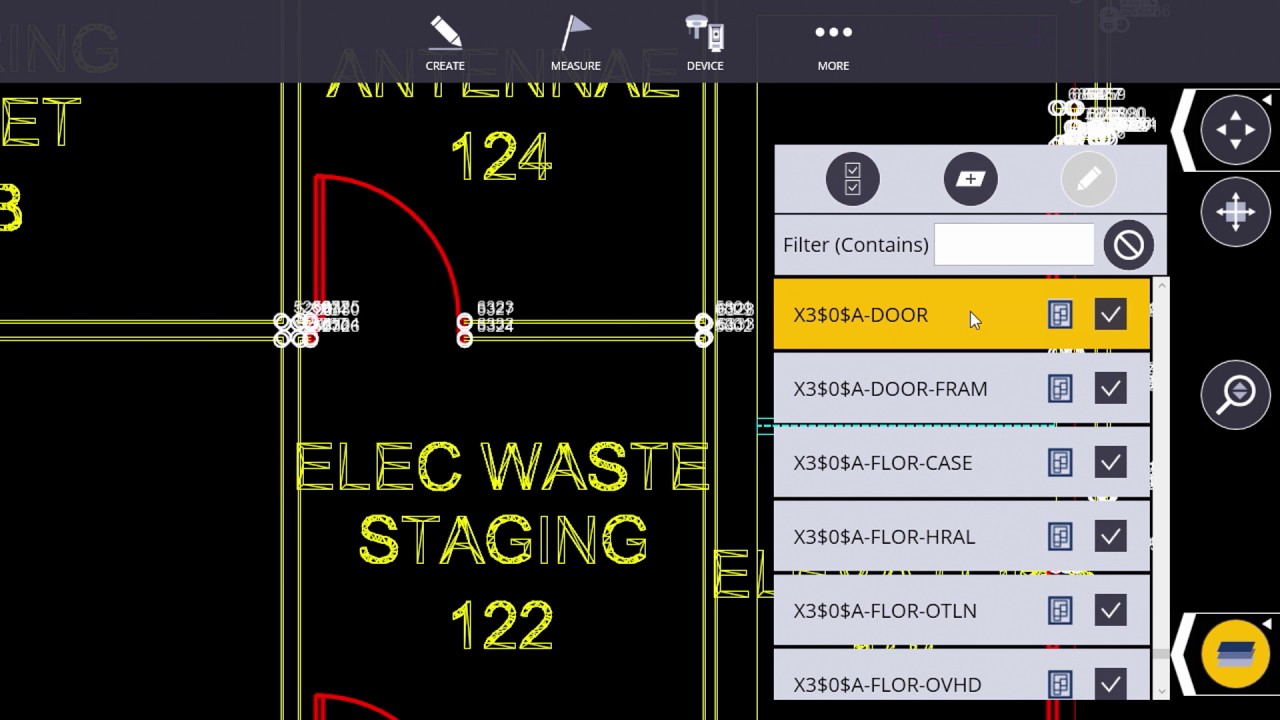Viewport: 1280px width, 720px height.
Task: Open the Create menu
Action: point(445,42)
